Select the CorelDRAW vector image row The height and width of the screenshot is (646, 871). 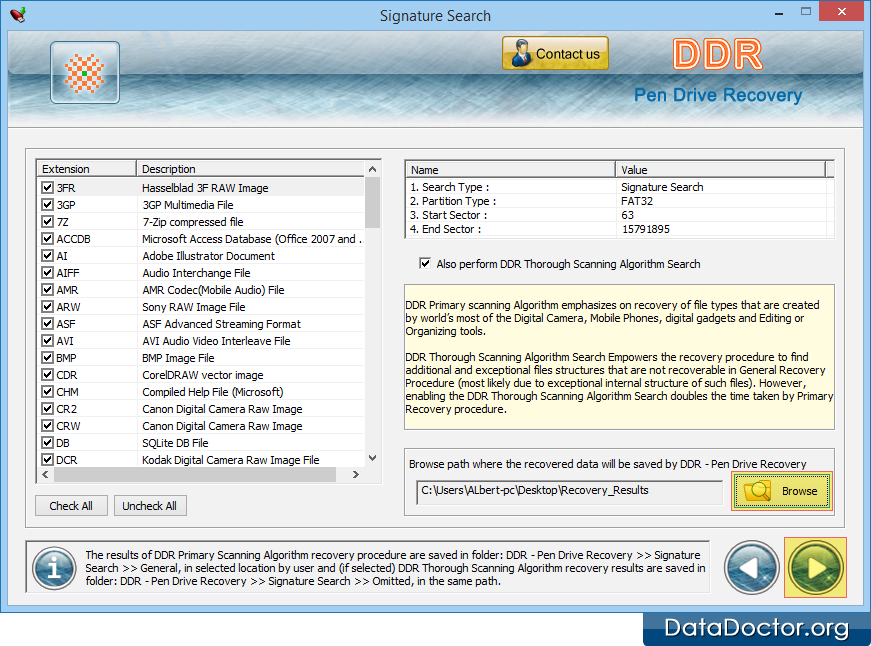tap(201, 375)
